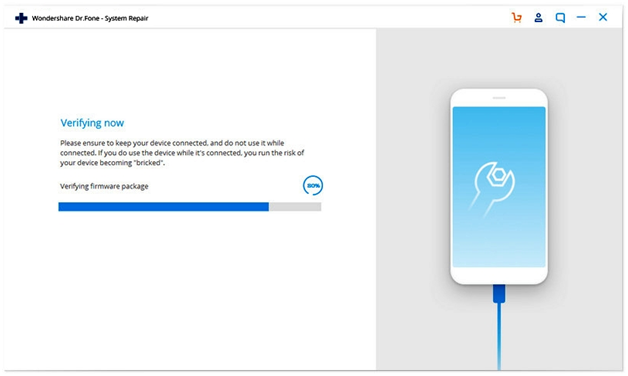The image size is (628, 376).
Task: Click the Verifying firmware package status text
Action: click(104, 186)
